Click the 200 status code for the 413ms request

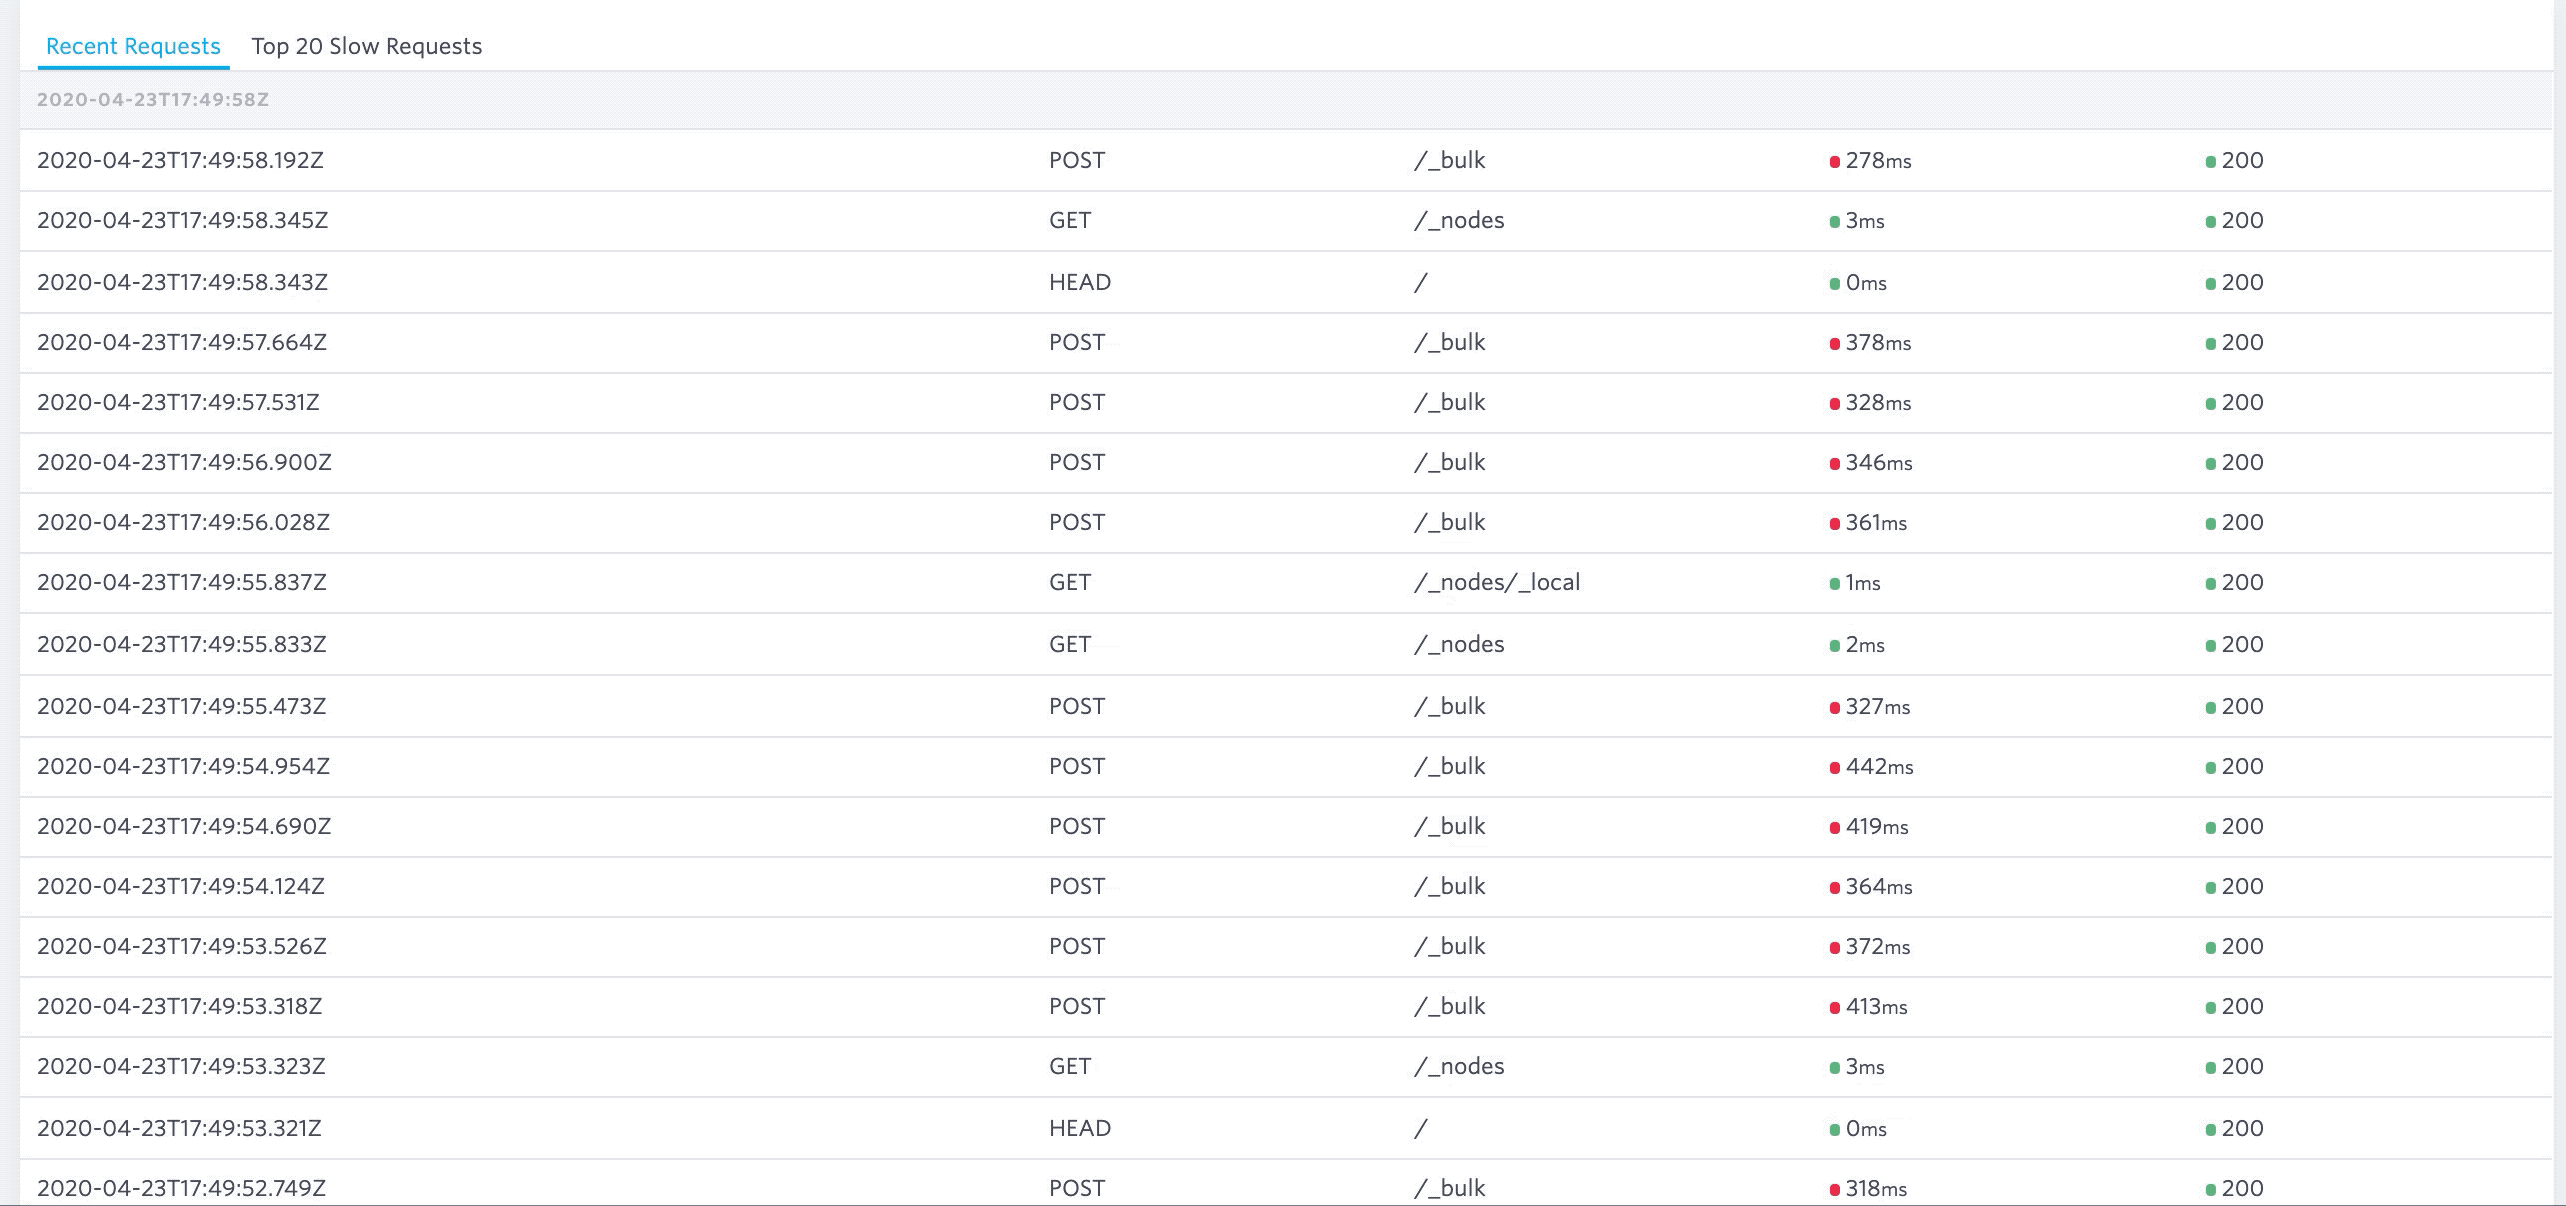[x=2242, y=1006]
